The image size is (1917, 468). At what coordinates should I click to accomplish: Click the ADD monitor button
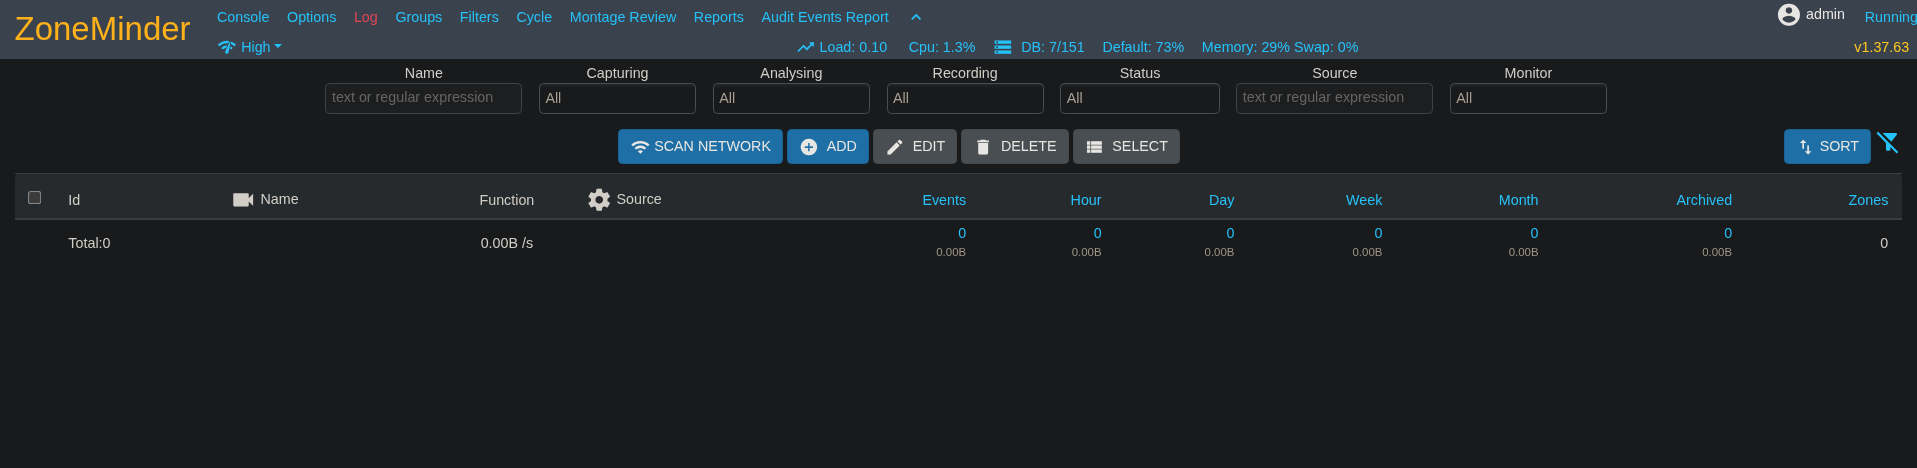828,146
